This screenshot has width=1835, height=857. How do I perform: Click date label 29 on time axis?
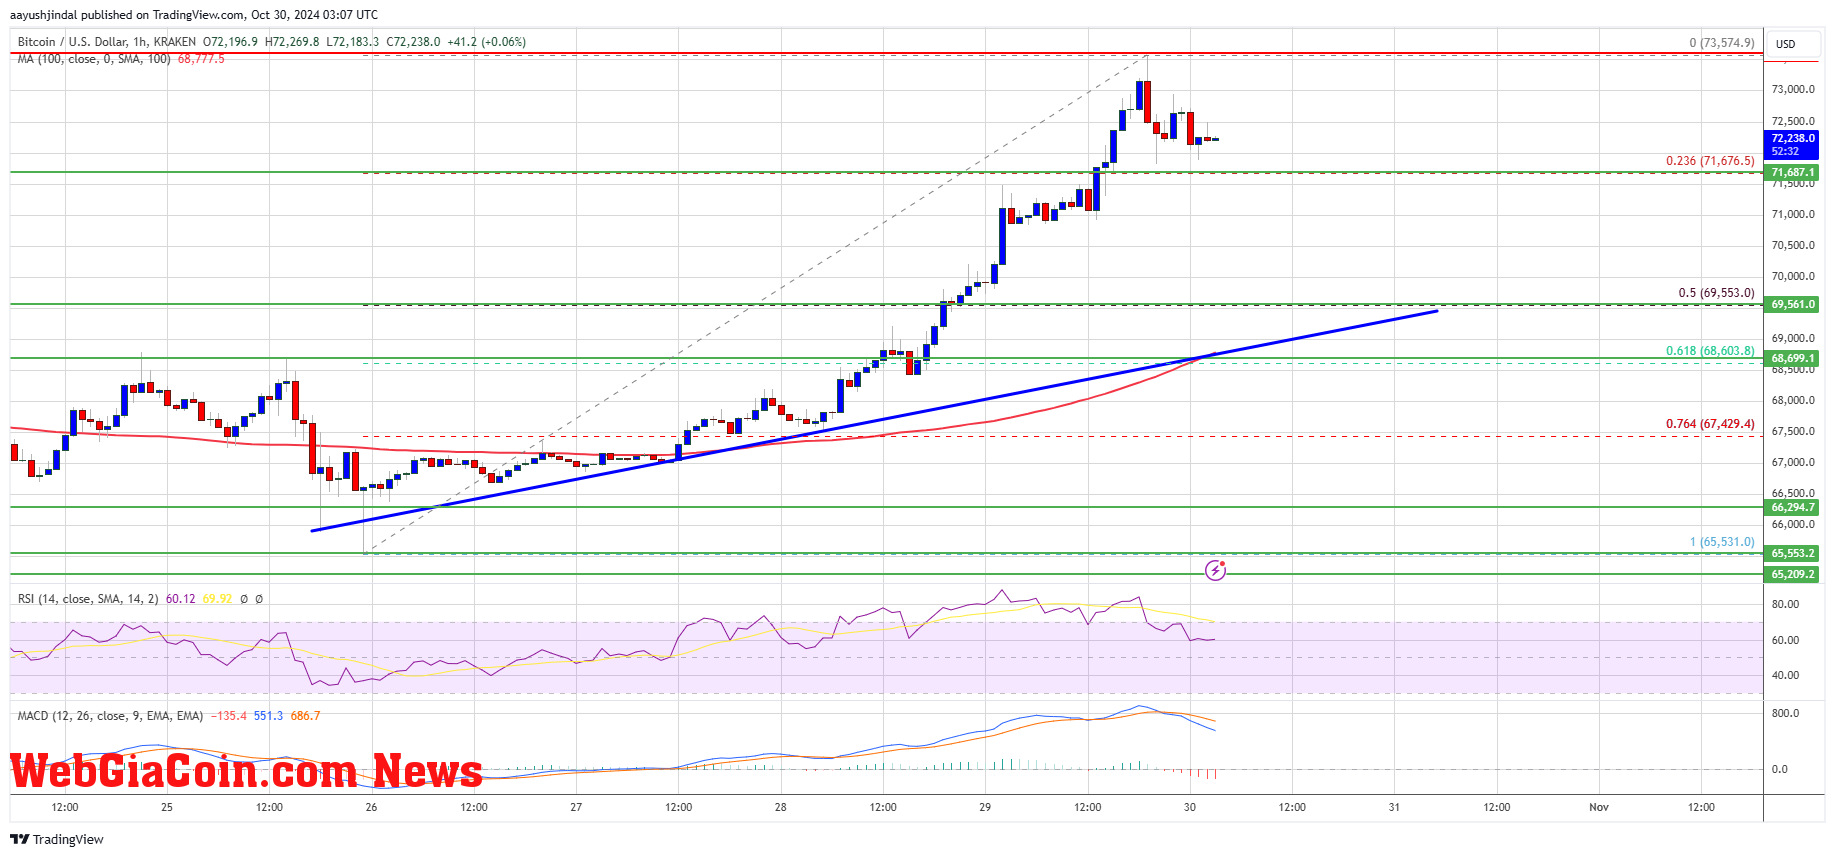[985, 807]
